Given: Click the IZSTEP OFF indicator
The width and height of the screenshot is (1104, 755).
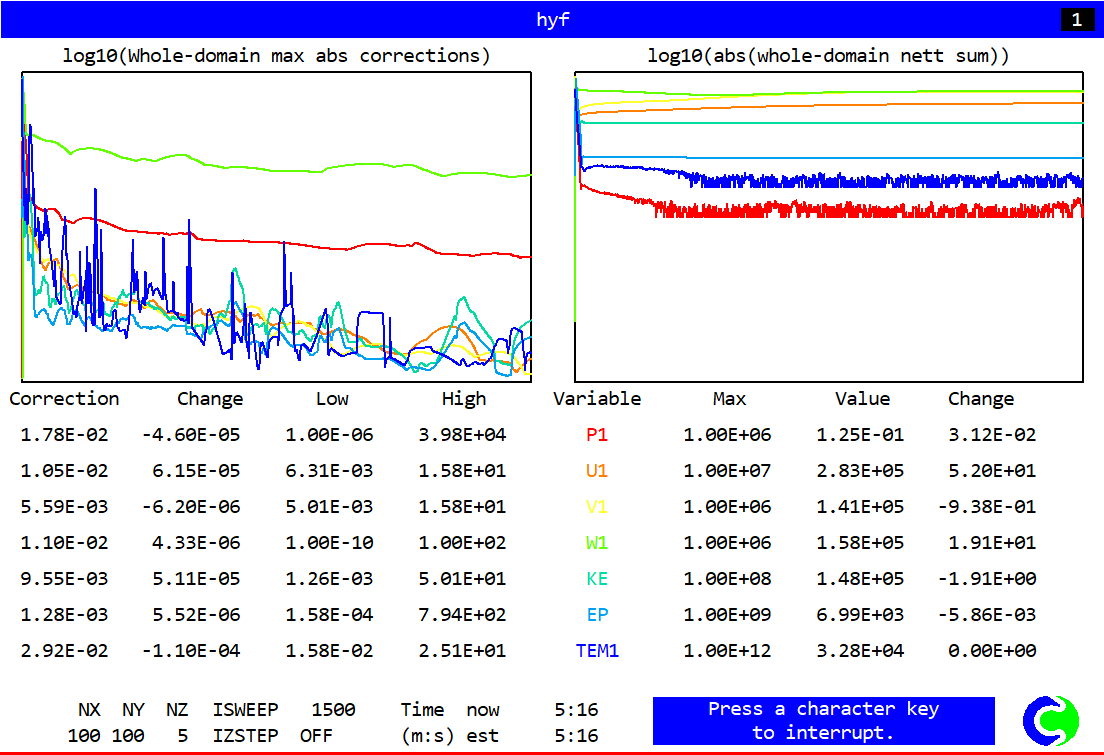Looking at the screenshot, I should [316, 736].
